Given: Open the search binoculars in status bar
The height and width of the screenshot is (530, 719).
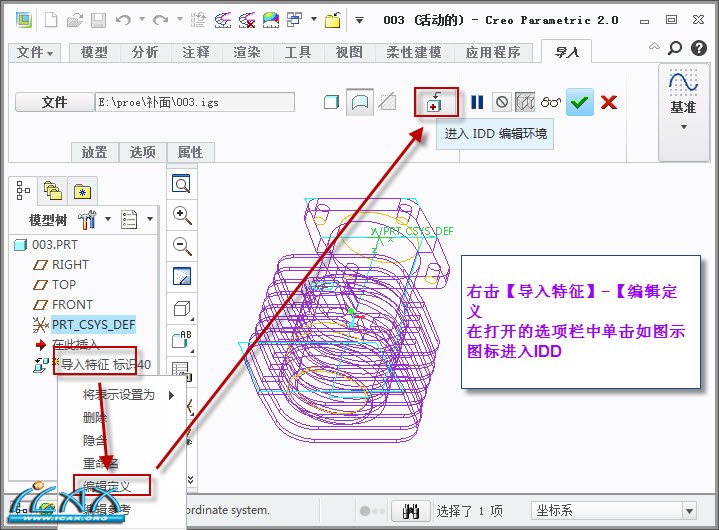Looking at the screenshot, I should tap(410, 511).
